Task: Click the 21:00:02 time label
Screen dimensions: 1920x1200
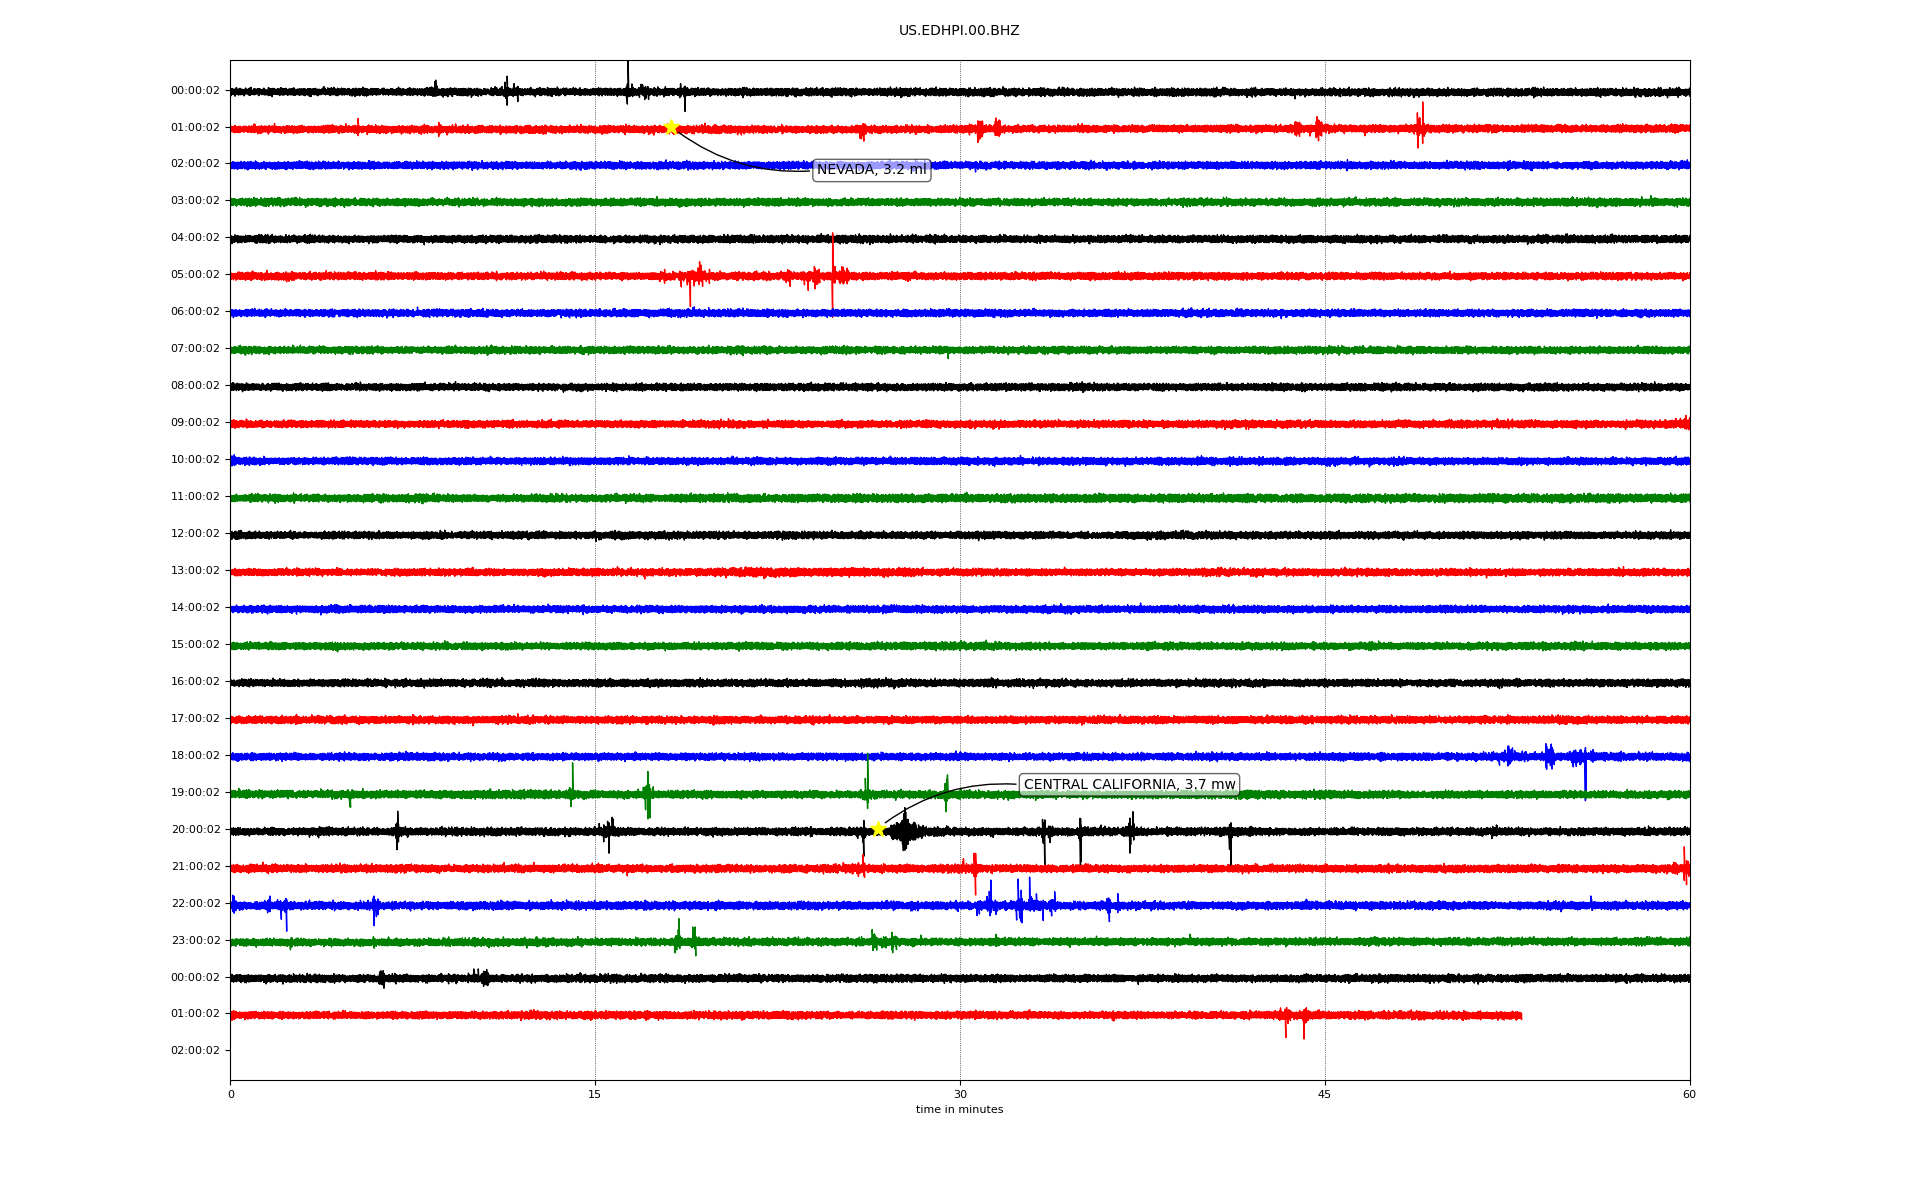Action: (195, 867)
